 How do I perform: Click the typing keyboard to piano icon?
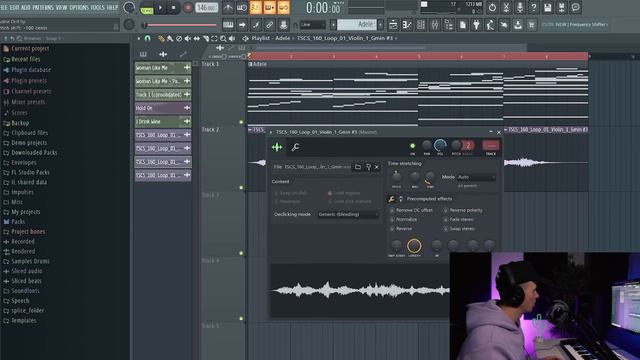point(228,25)
